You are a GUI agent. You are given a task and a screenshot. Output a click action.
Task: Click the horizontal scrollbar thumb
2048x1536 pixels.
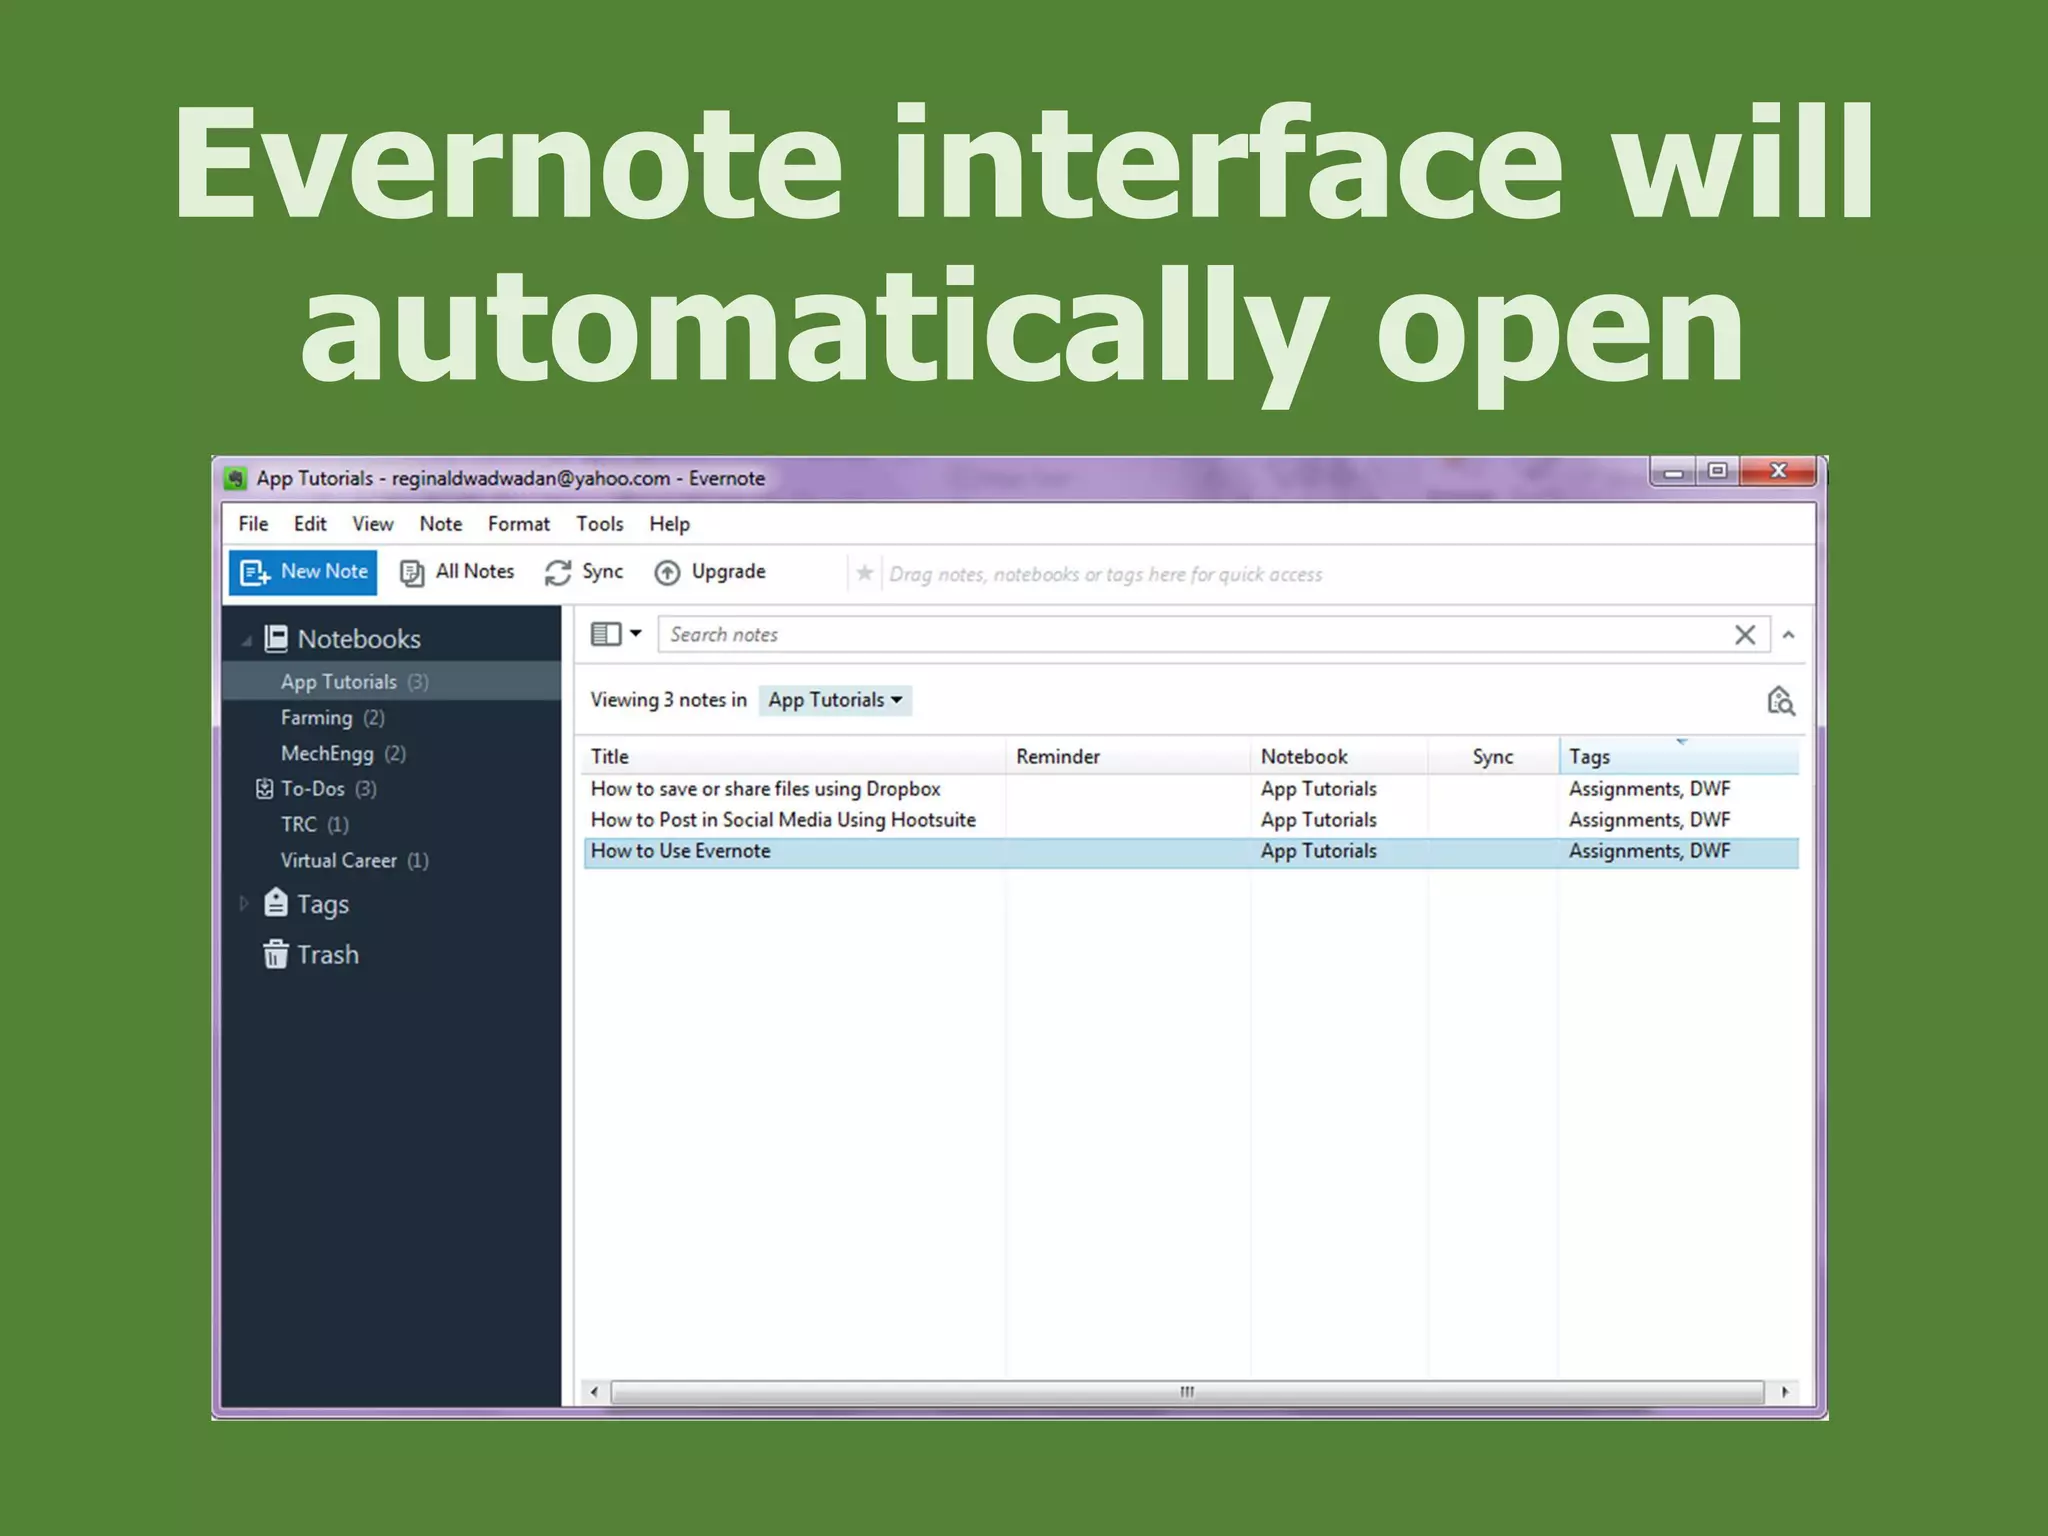point(1187,1392)
